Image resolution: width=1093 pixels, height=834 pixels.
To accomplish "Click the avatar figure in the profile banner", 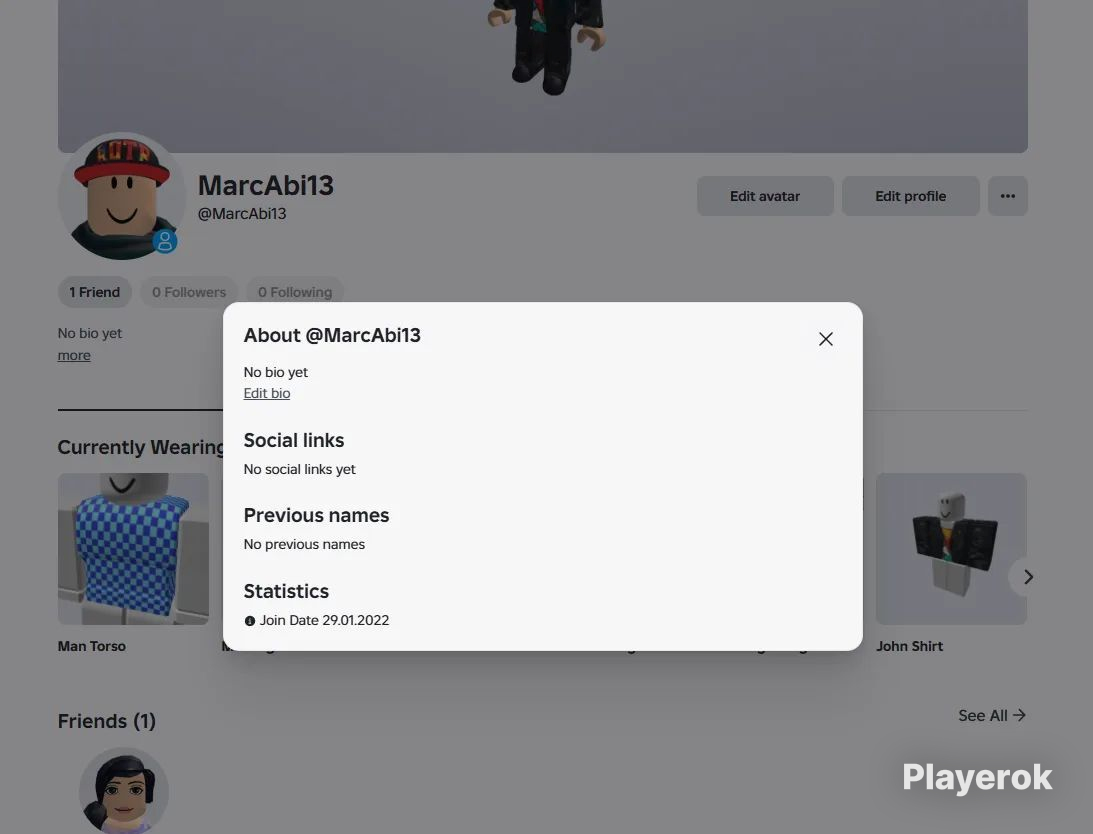I will (546, 45).
